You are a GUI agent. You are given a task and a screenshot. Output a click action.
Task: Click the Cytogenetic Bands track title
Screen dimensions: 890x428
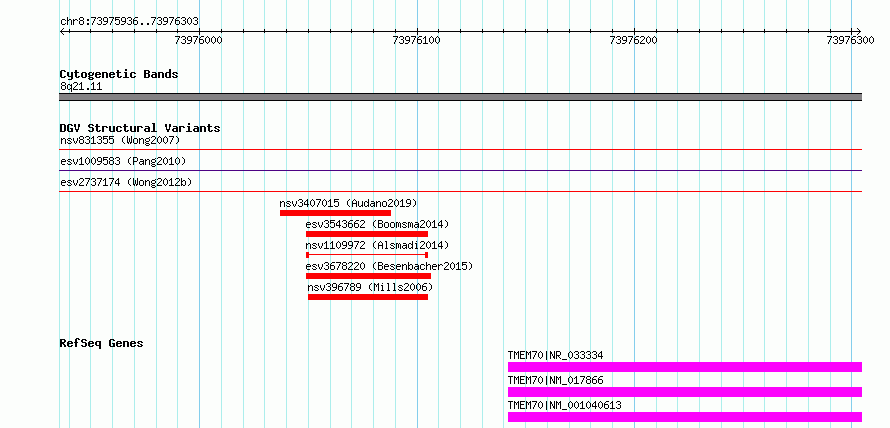[x=119, y=74]
